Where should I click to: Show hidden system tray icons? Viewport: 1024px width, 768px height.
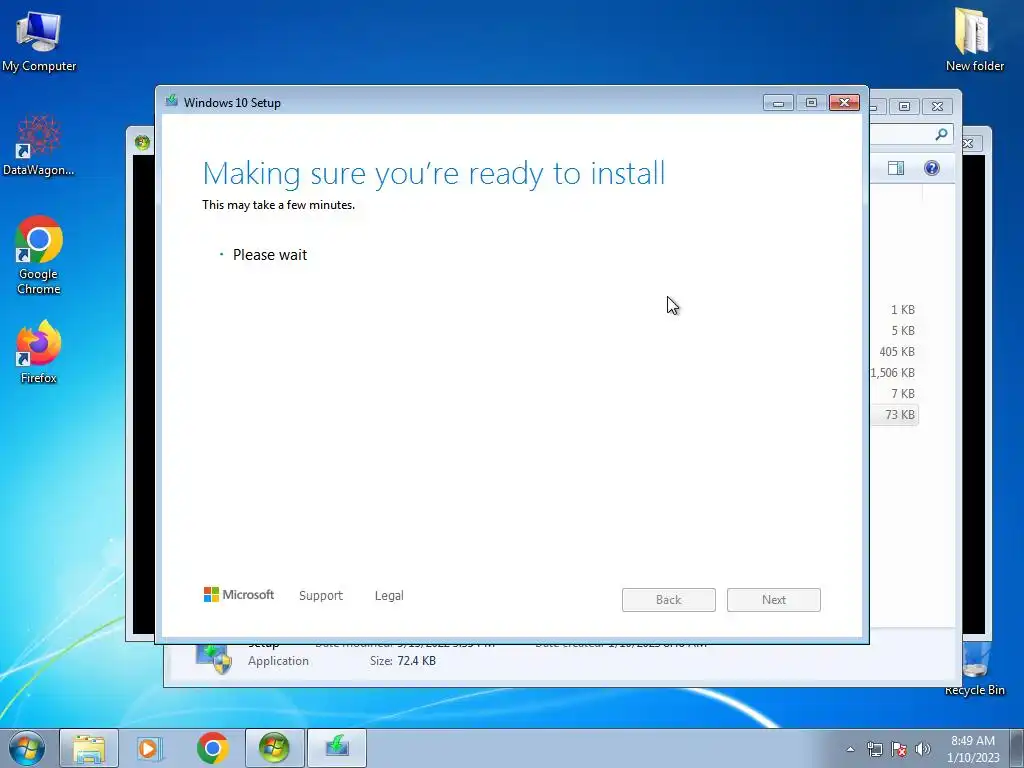850,749
